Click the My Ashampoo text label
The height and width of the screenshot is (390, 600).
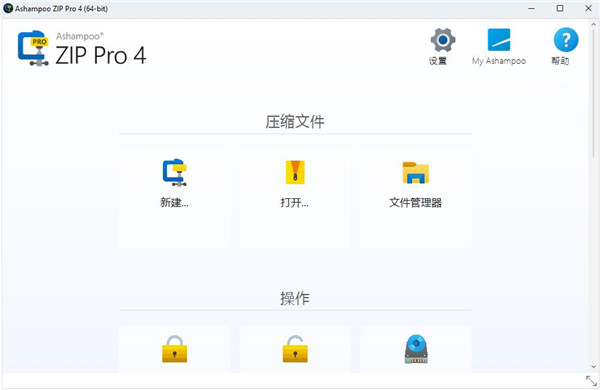click(x=499, y=61)
